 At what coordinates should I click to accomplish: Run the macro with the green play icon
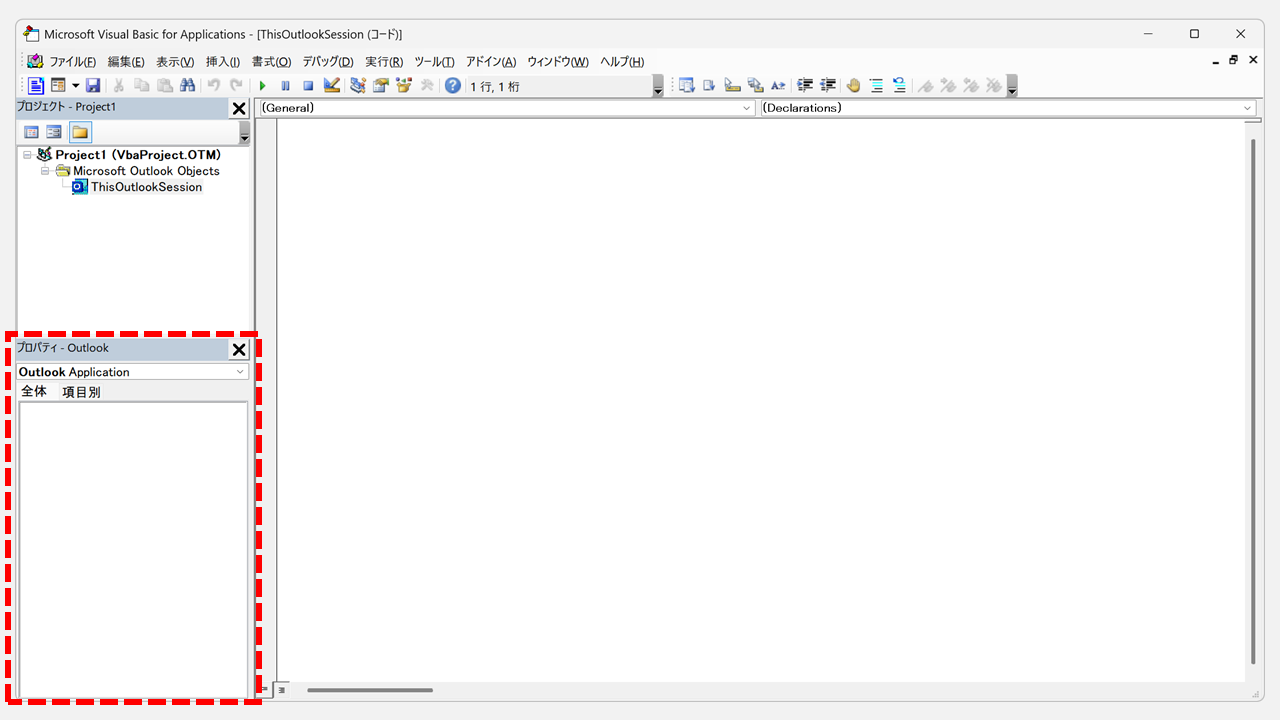(263, 86)
